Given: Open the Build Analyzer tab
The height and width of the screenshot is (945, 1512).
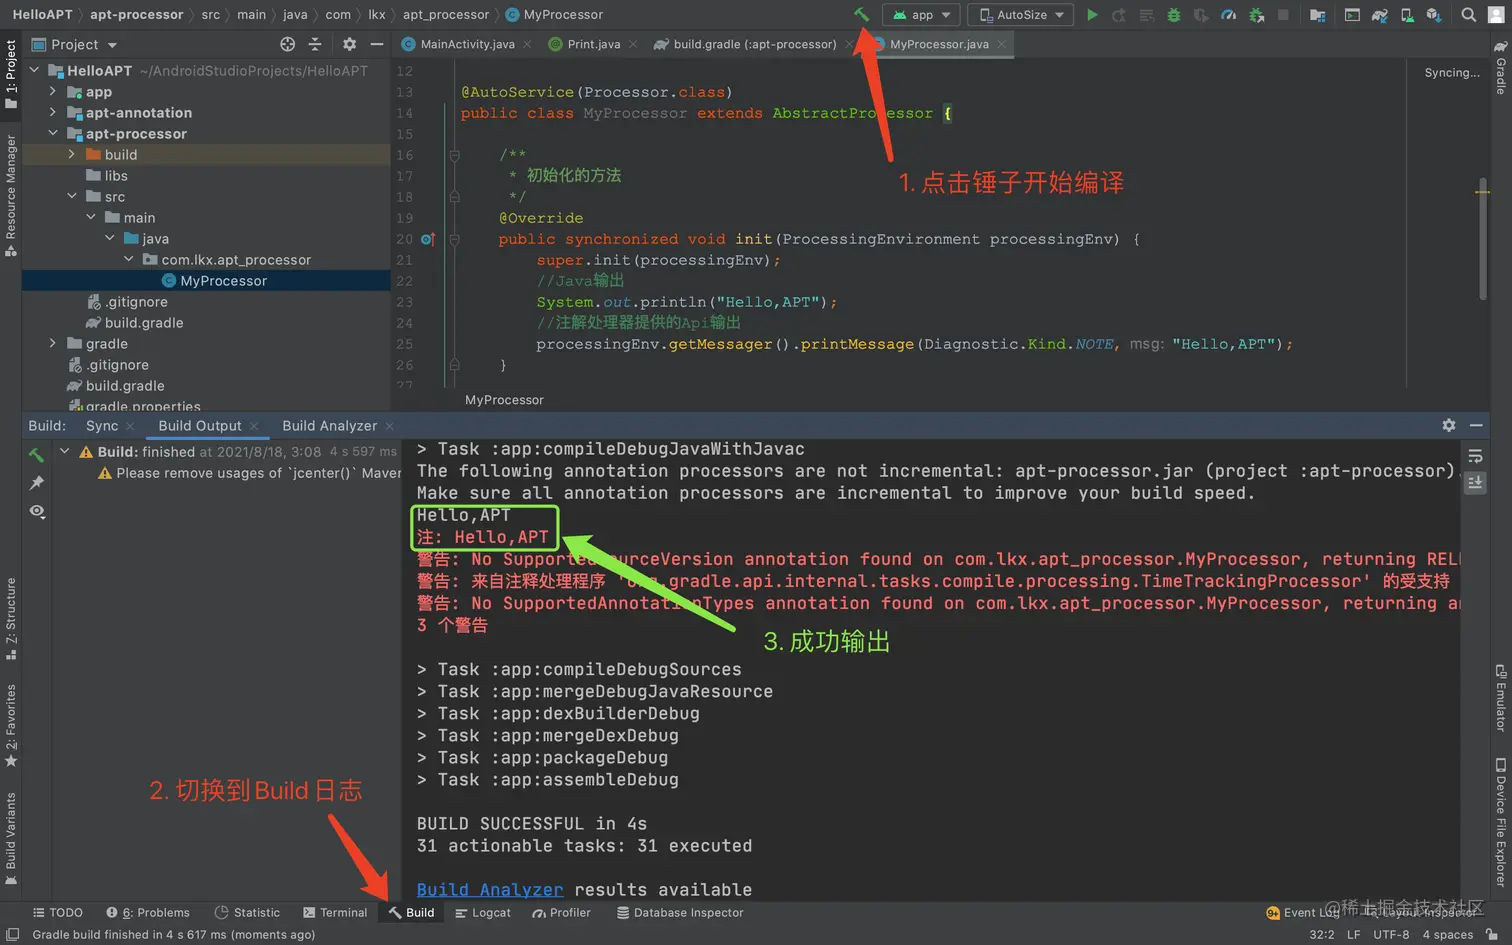Looking at the screenshot, I should click(330, 425).
